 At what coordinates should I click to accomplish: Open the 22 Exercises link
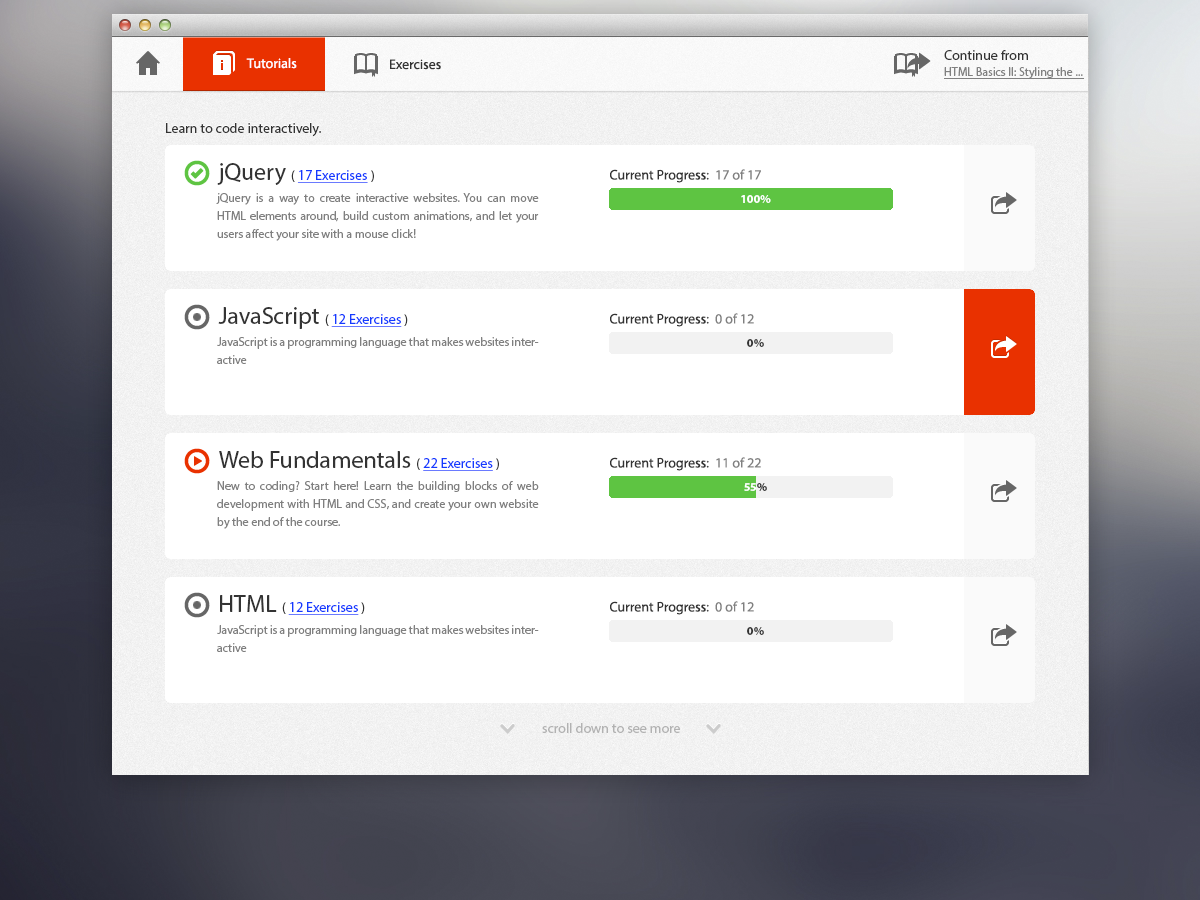click(x=458, y=464)
